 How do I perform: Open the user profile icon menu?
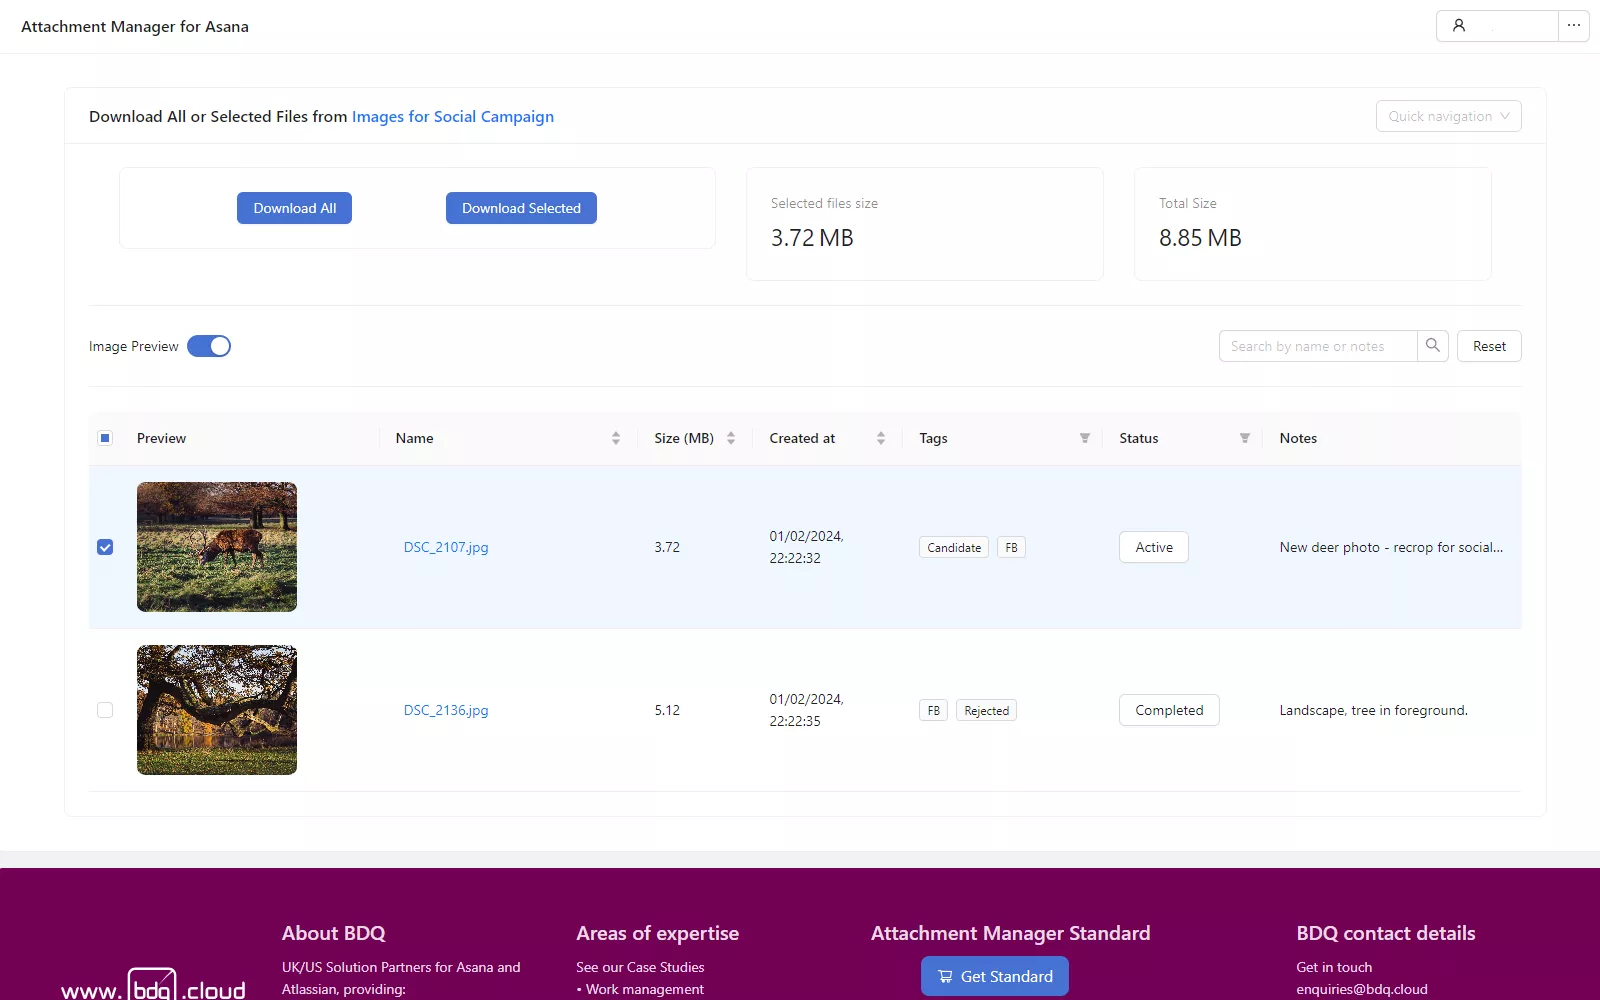pos(1459,26)
